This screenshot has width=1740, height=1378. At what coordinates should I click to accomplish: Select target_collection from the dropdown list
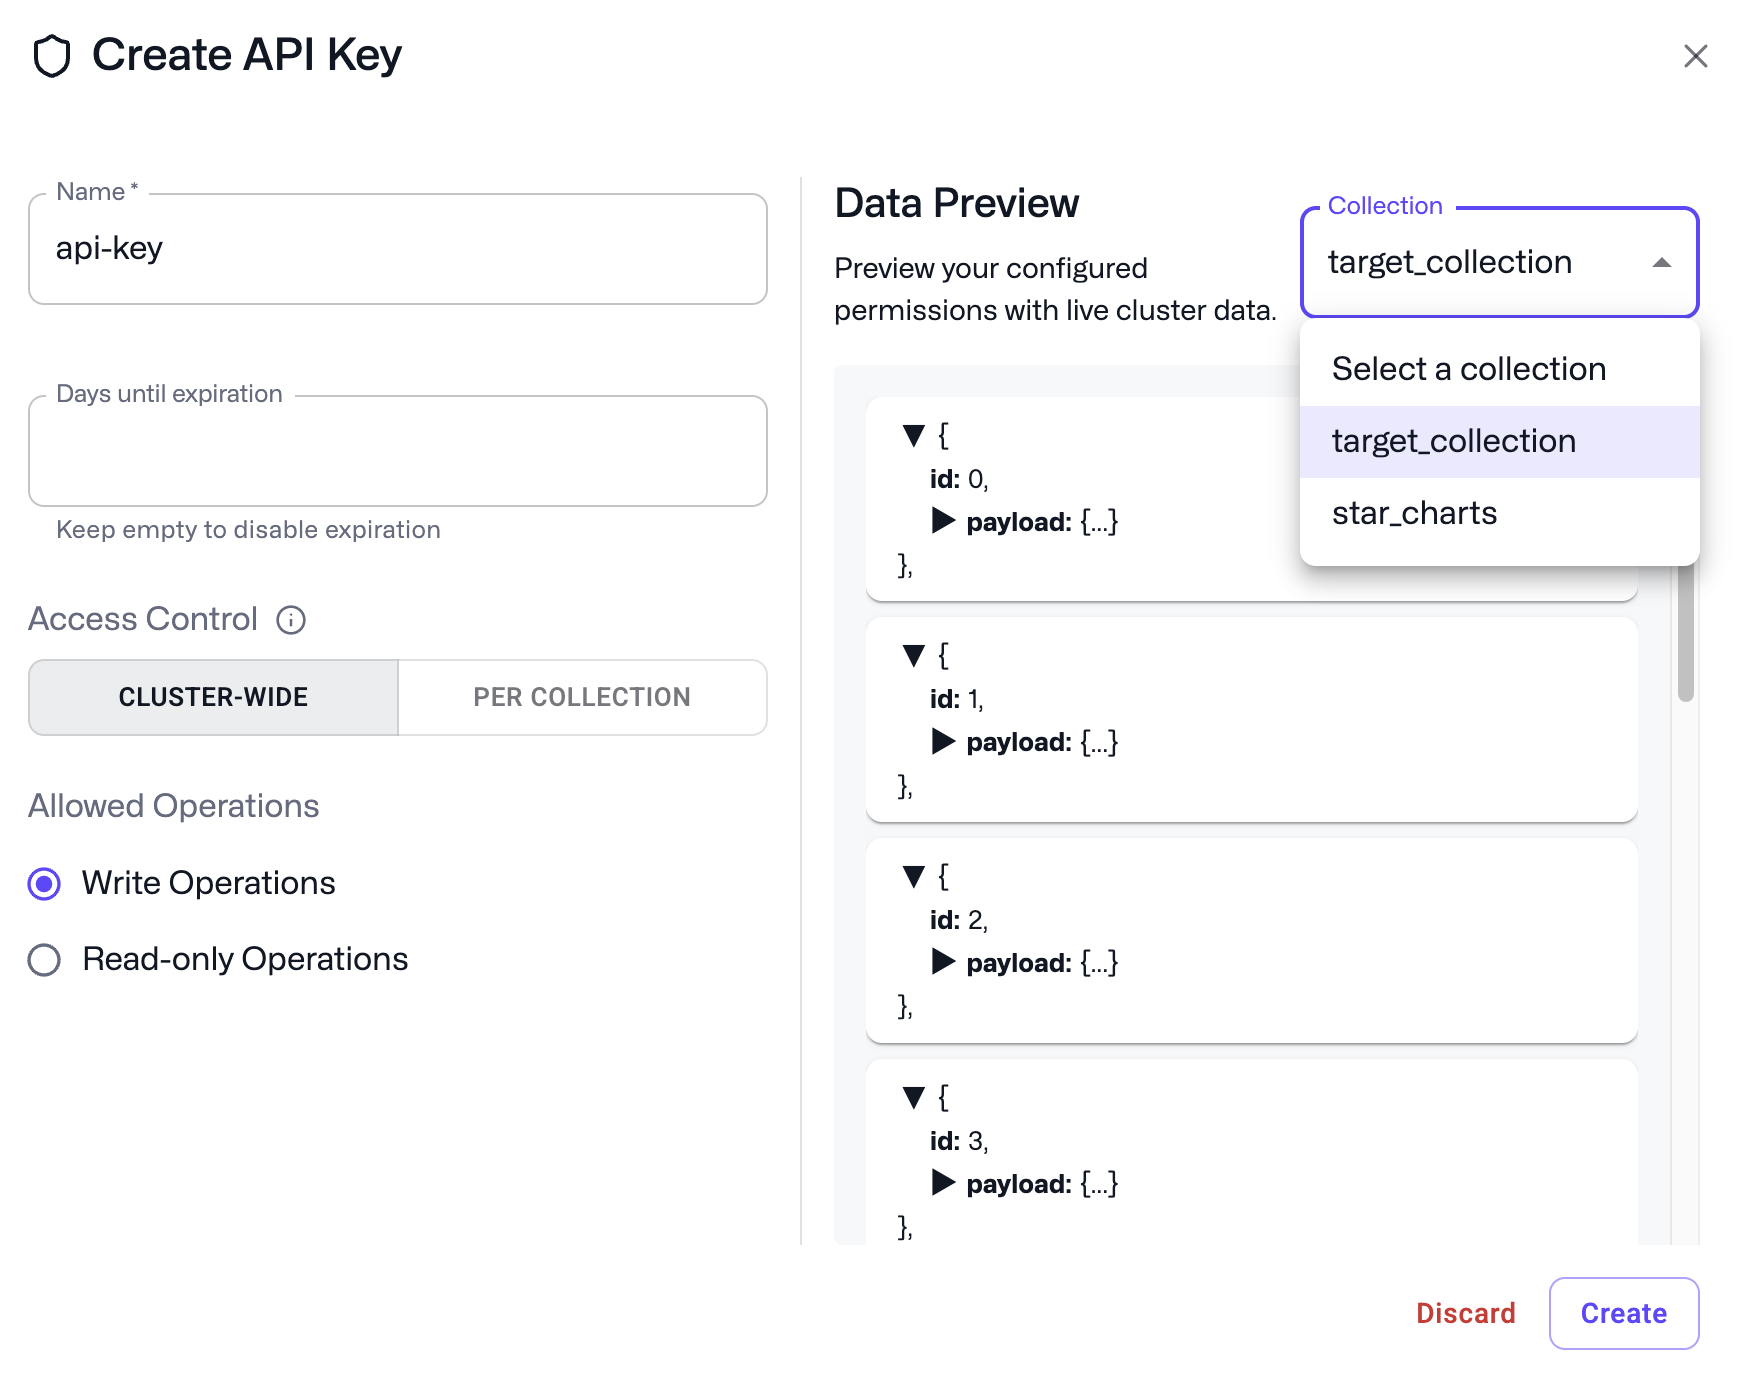click(1452, 440)
